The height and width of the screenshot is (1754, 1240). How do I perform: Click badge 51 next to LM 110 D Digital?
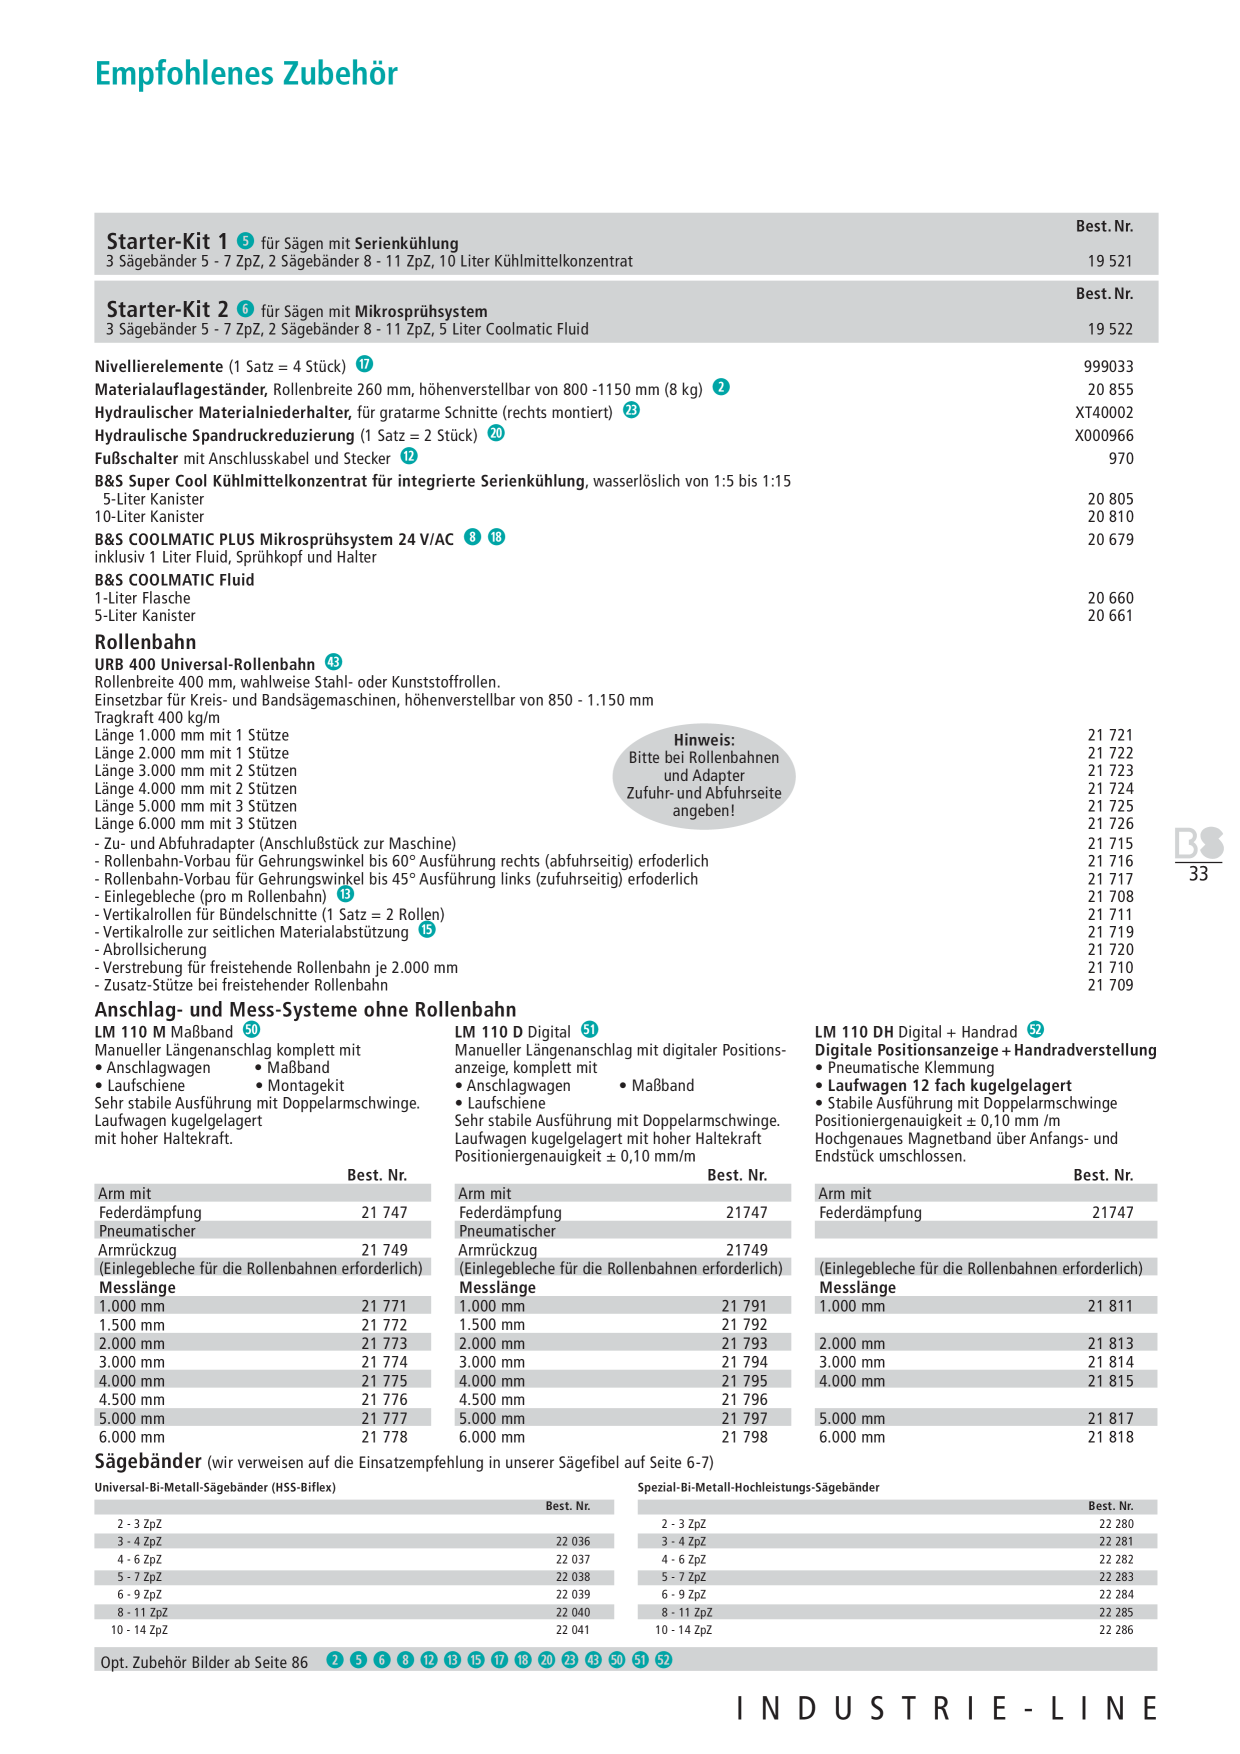[590, 1030]
